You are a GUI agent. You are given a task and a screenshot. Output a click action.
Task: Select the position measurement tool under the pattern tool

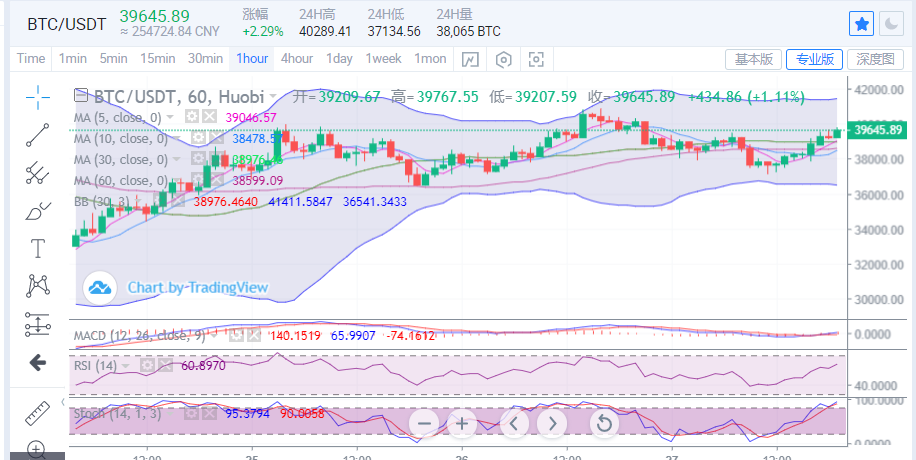tap(38, 324)
